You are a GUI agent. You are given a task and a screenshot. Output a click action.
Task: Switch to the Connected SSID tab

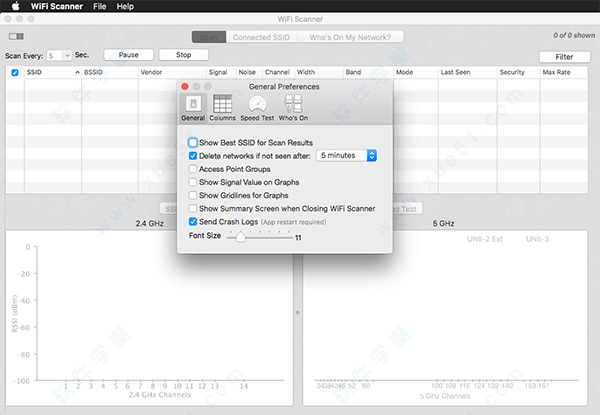click(261, 37)
